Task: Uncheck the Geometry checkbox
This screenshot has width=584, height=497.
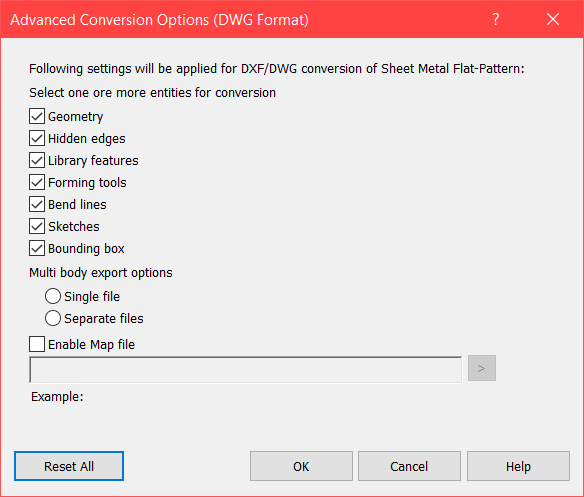Action: (x=37, y=116)
